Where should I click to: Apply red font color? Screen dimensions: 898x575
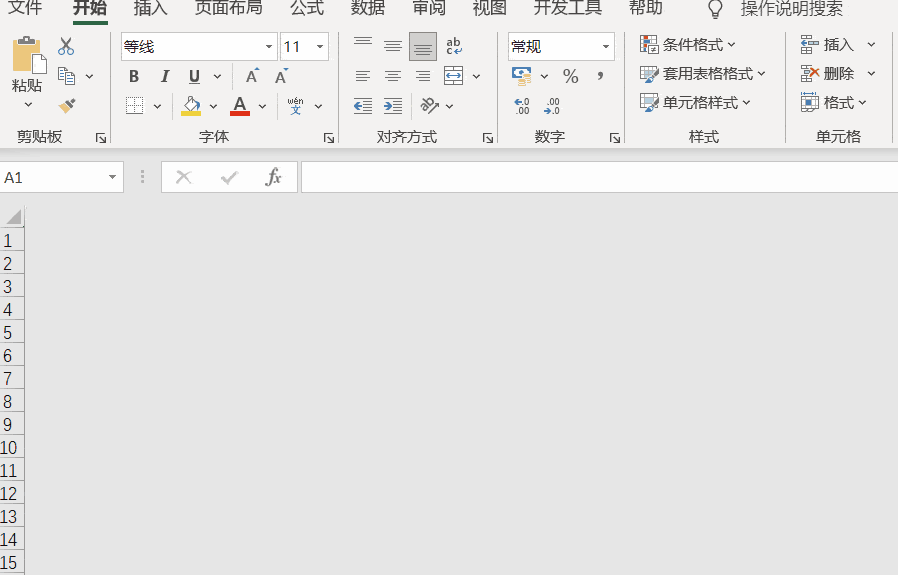[x=240, y=105]
